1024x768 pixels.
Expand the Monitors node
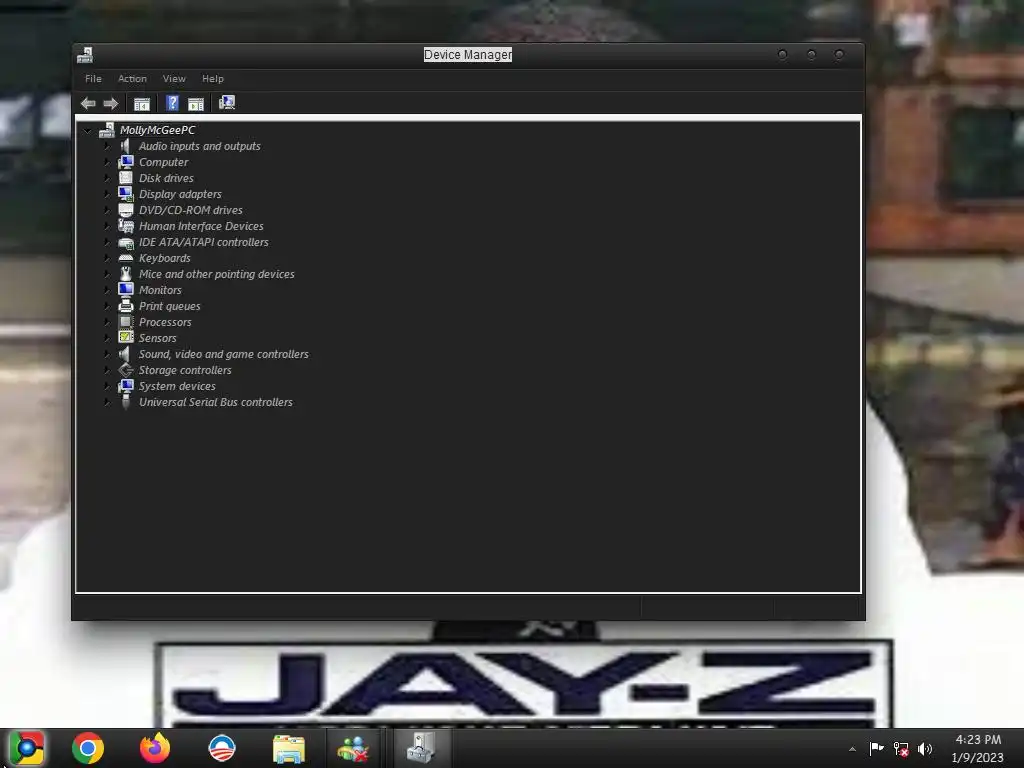(x=107, y=290)
